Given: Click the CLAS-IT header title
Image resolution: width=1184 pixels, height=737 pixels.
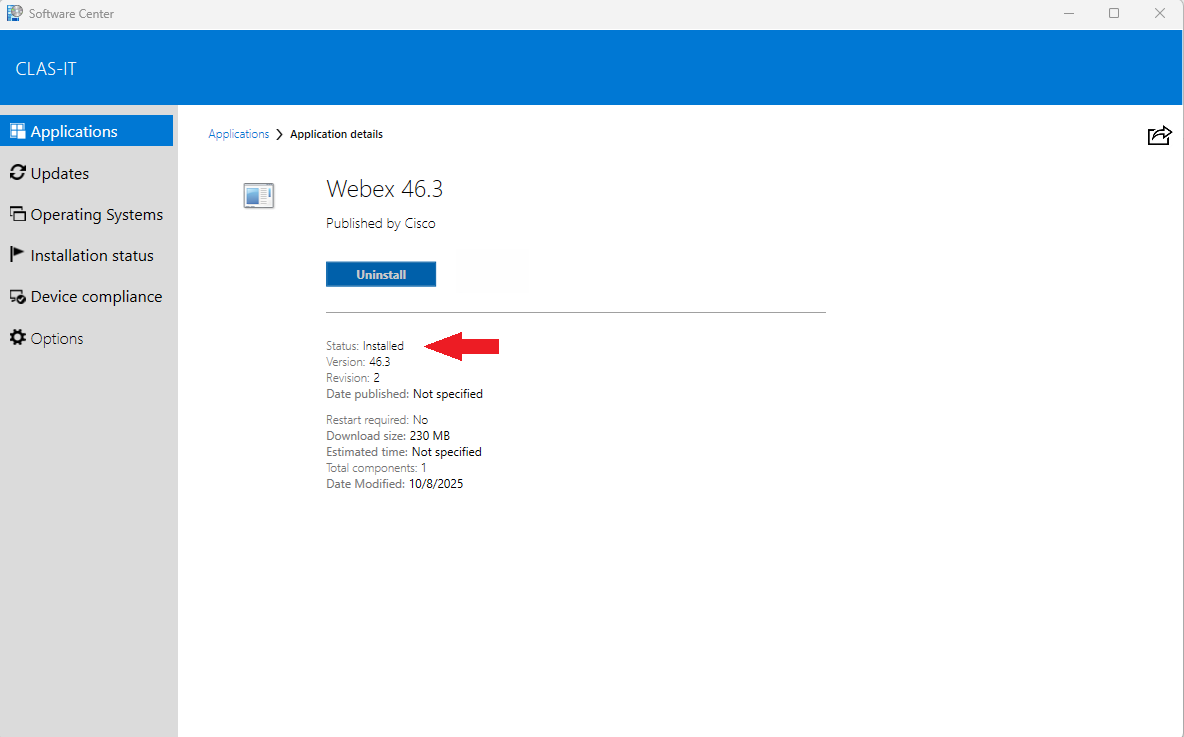Looking at the screenshot, I should [x=46, y=69].
